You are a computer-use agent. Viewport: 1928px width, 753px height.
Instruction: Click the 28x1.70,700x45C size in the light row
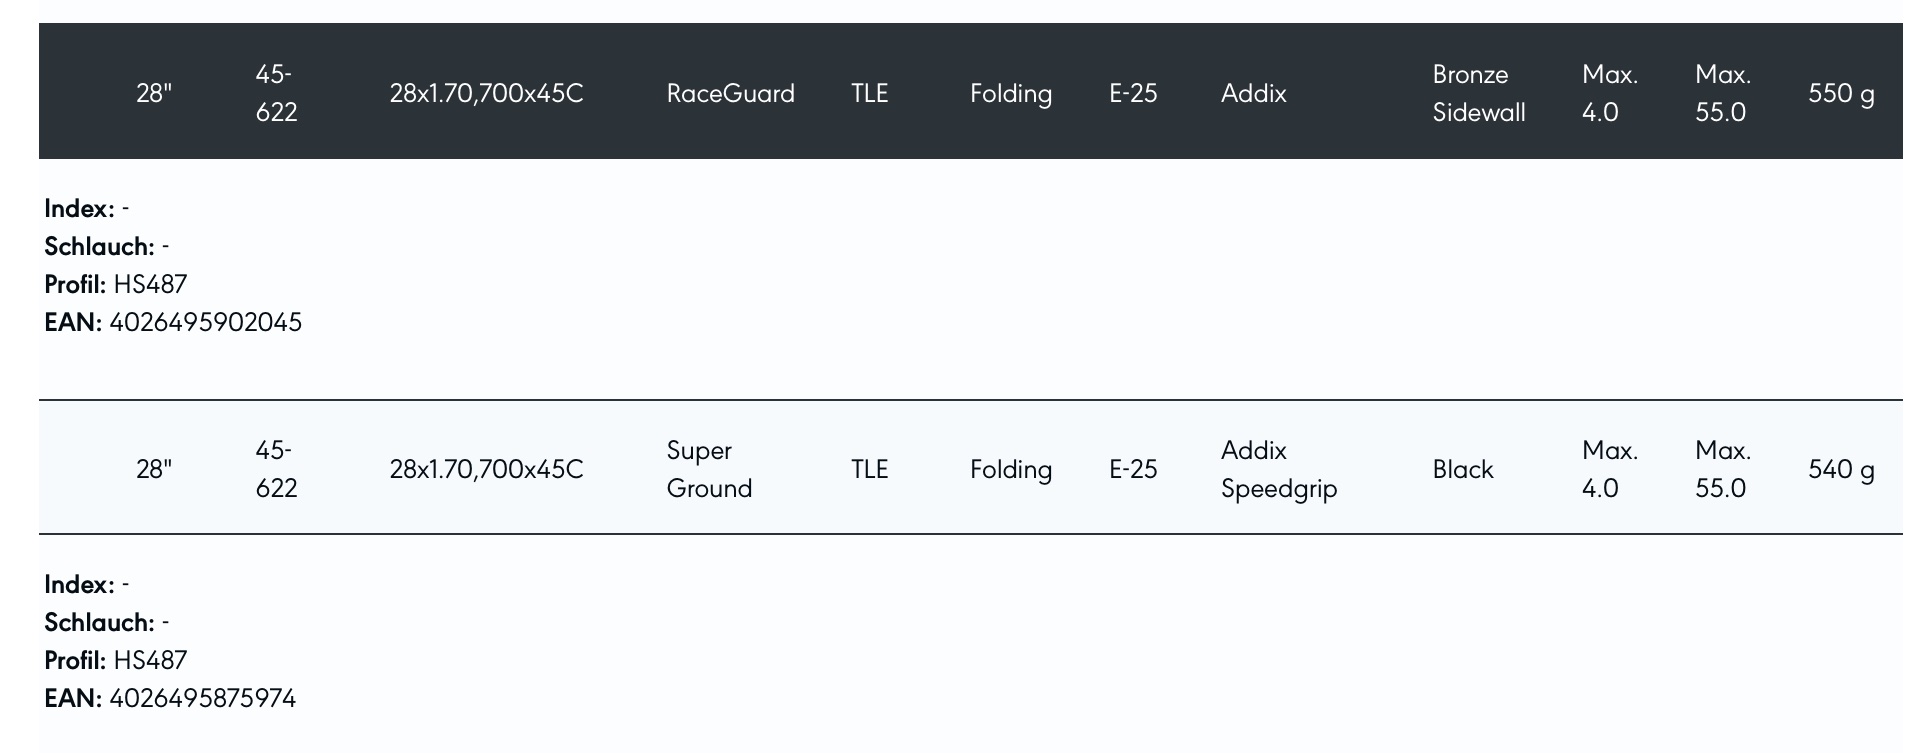point(486,469)
